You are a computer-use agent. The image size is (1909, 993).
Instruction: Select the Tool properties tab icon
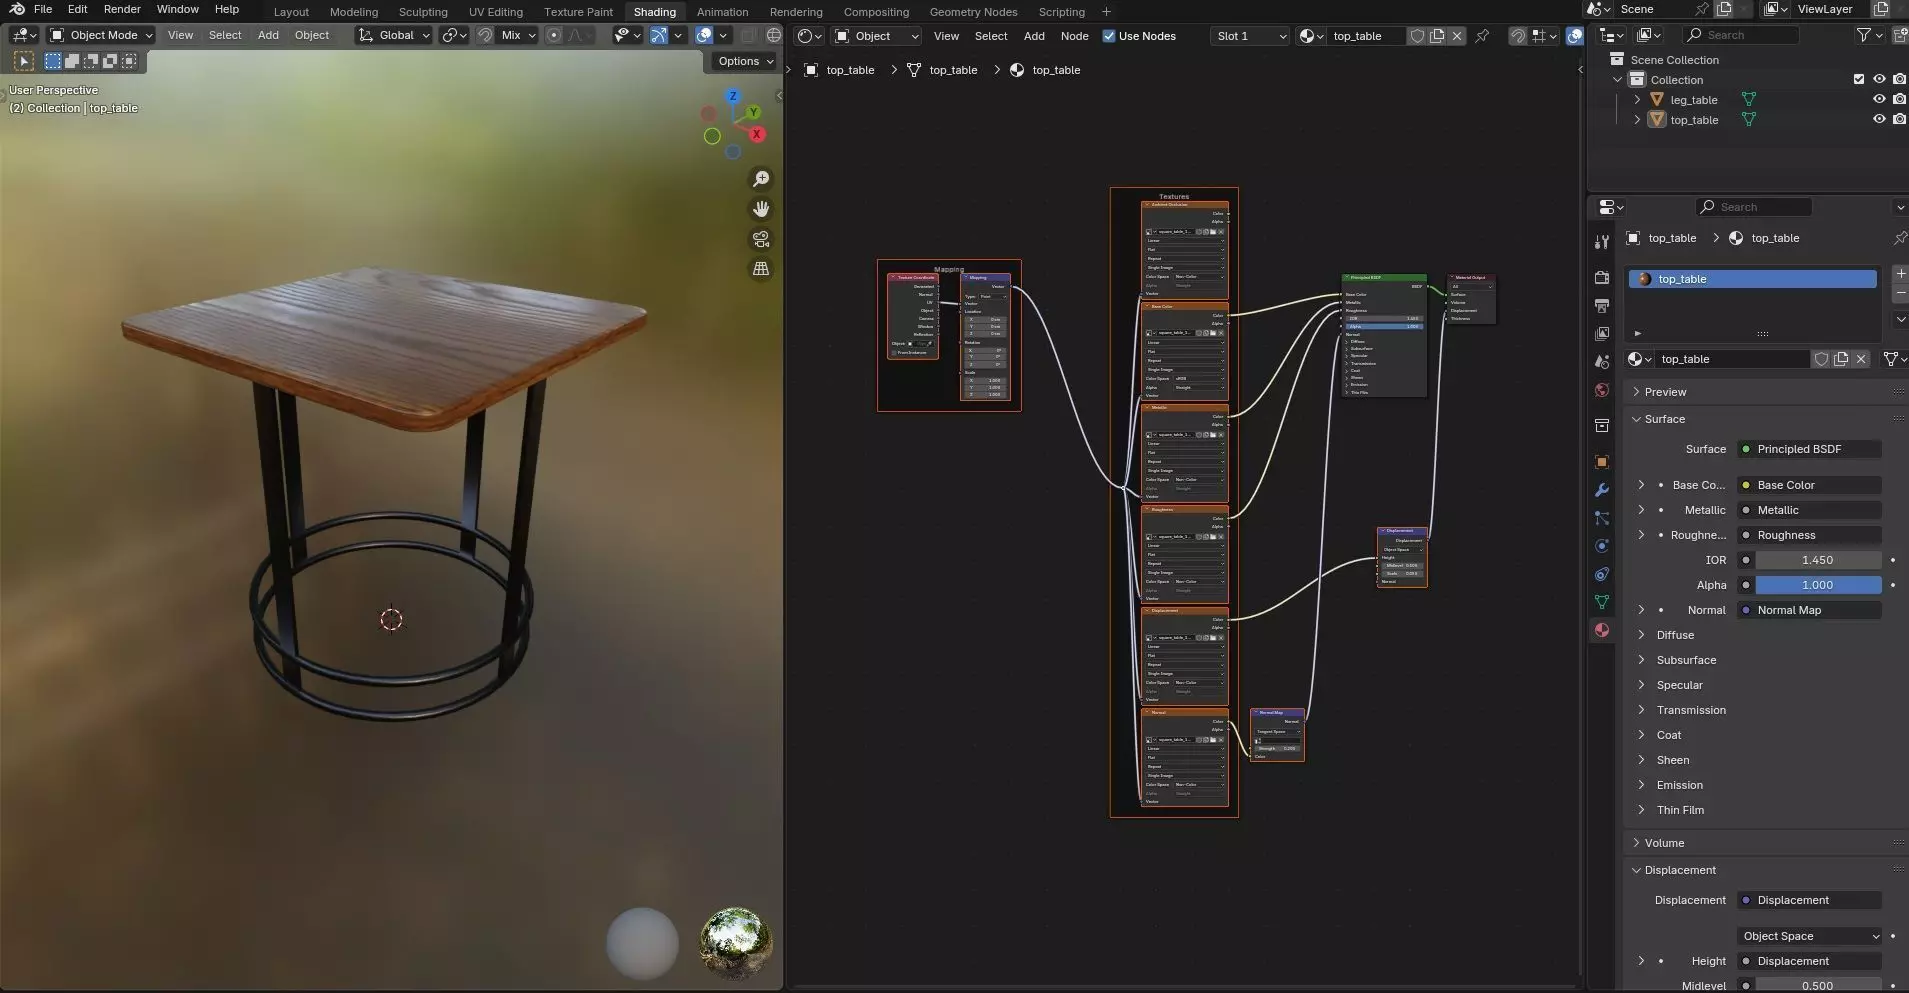[x=1602, y=242]
